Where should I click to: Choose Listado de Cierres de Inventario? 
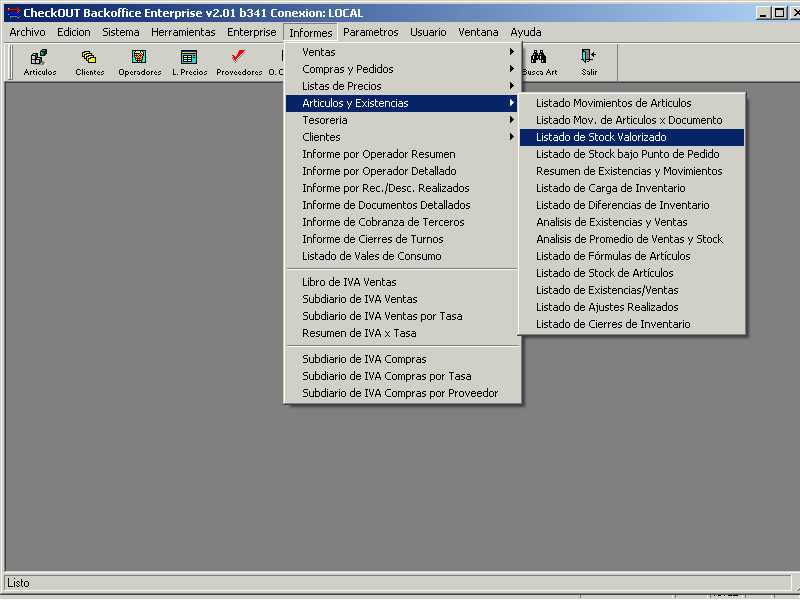[x=632, y=324]
